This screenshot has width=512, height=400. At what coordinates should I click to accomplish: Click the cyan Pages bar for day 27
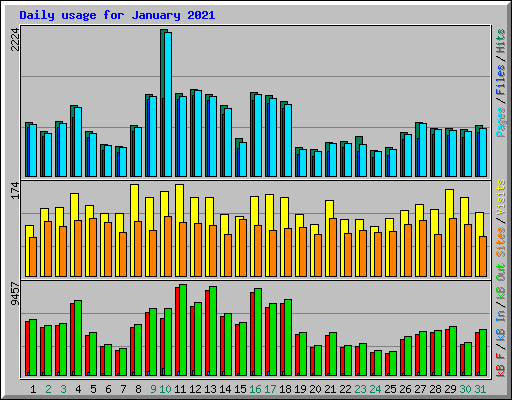pos(423,150)
